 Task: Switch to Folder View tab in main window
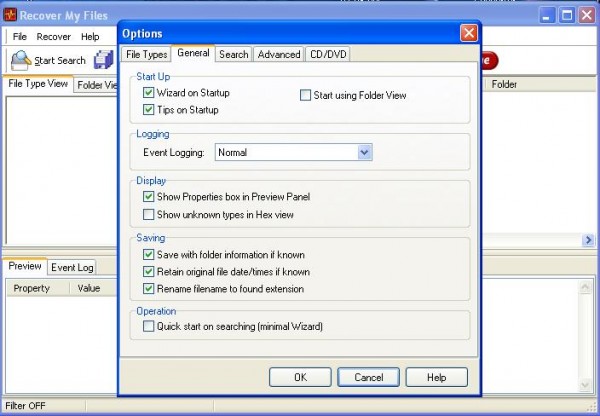tap(96, 85)
